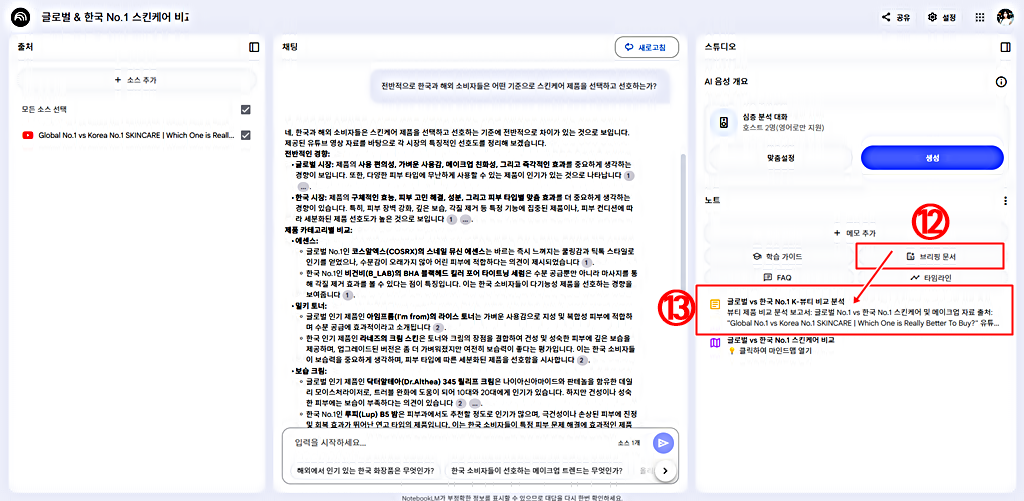Click citation 1 after 보여줍니다 in 에센스 section

pos(347,295)
